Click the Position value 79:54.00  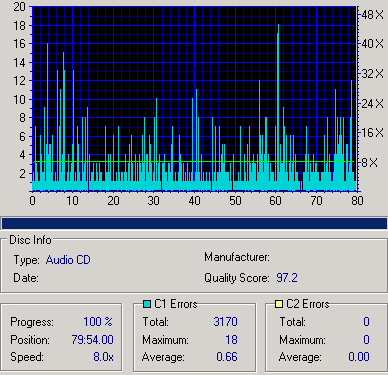coord(92,340)
